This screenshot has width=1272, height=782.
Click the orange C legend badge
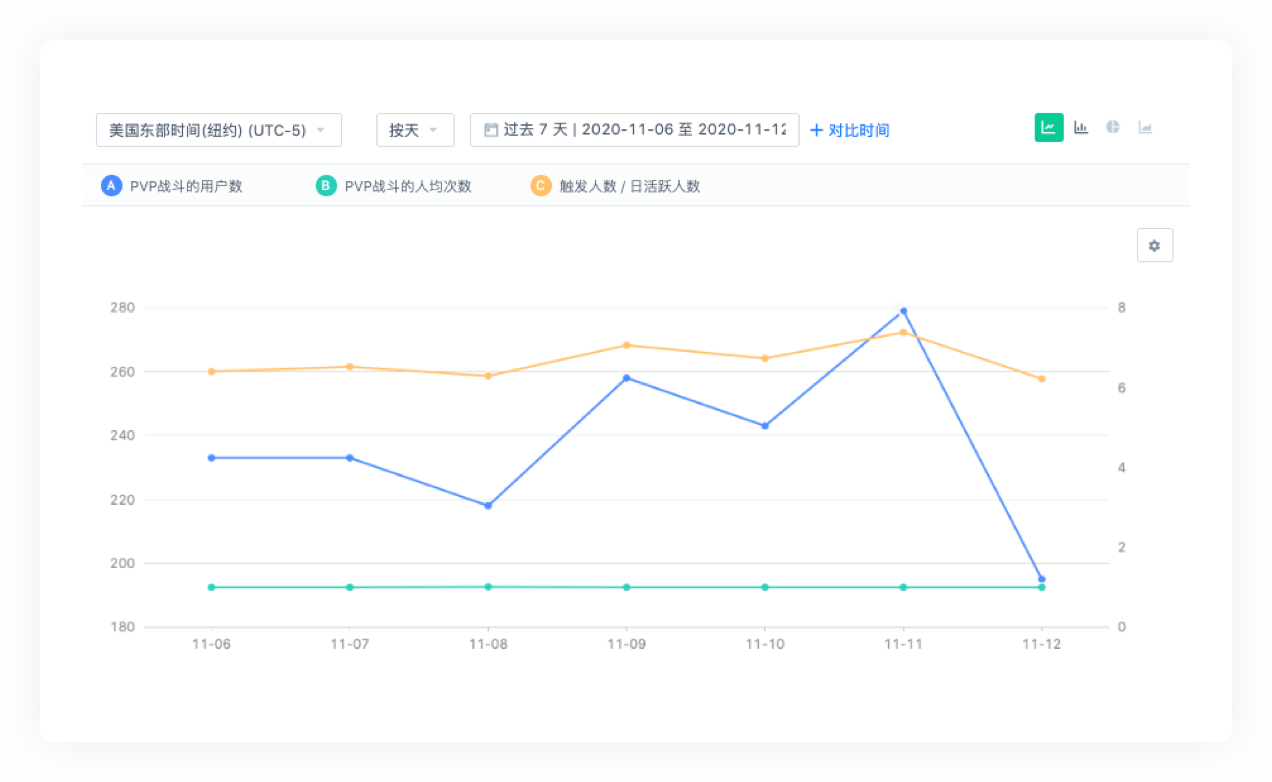click(x=541, y=186)
